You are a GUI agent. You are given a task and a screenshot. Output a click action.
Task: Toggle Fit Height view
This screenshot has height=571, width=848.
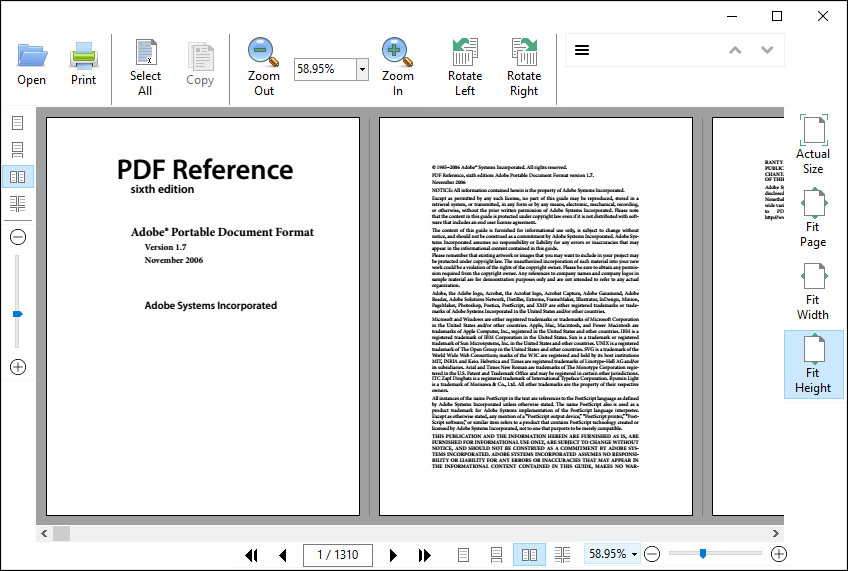click(x=813, y=364)
